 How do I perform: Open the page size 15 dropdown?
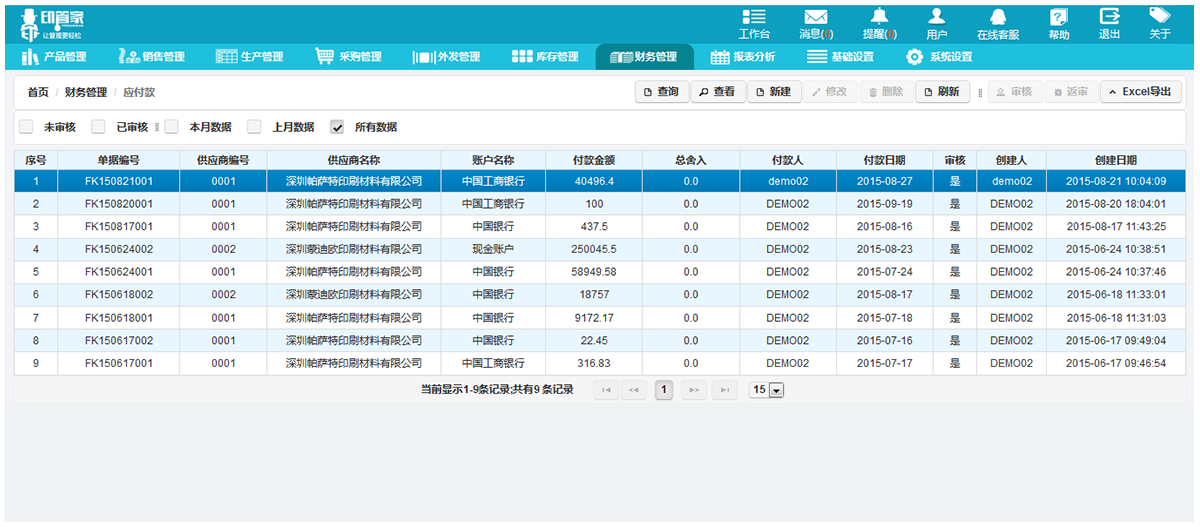(x=768, y=390)
